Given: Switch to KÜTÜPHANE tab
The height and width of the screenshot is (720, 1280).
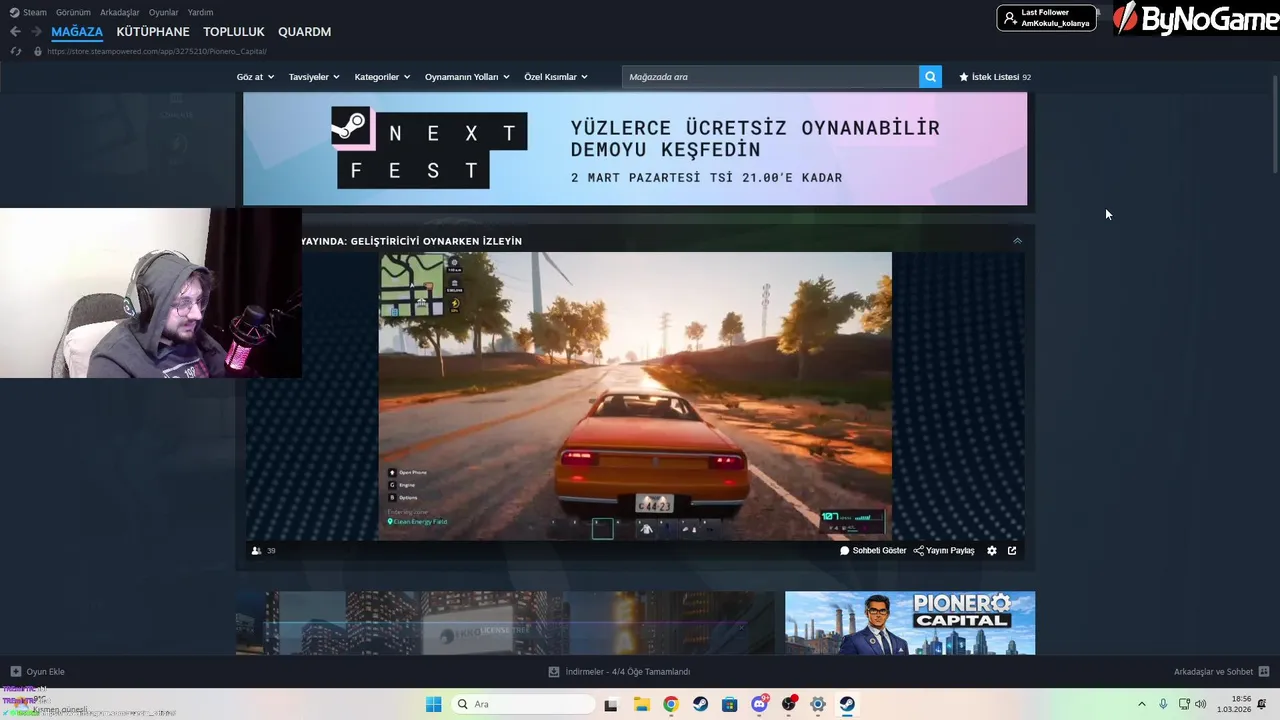Looking at the screenshot, I should tap(153, 32).
